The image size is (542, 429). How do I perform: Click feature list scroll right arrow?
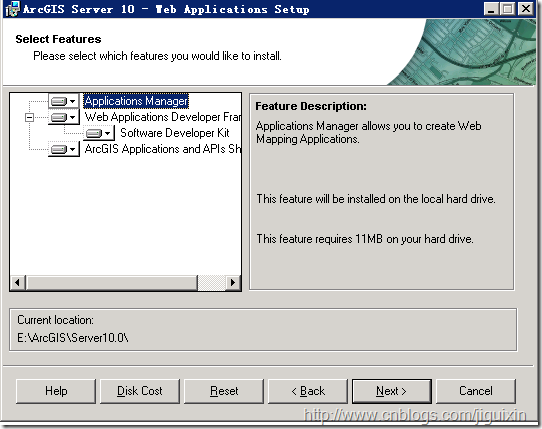pos(233,282)
